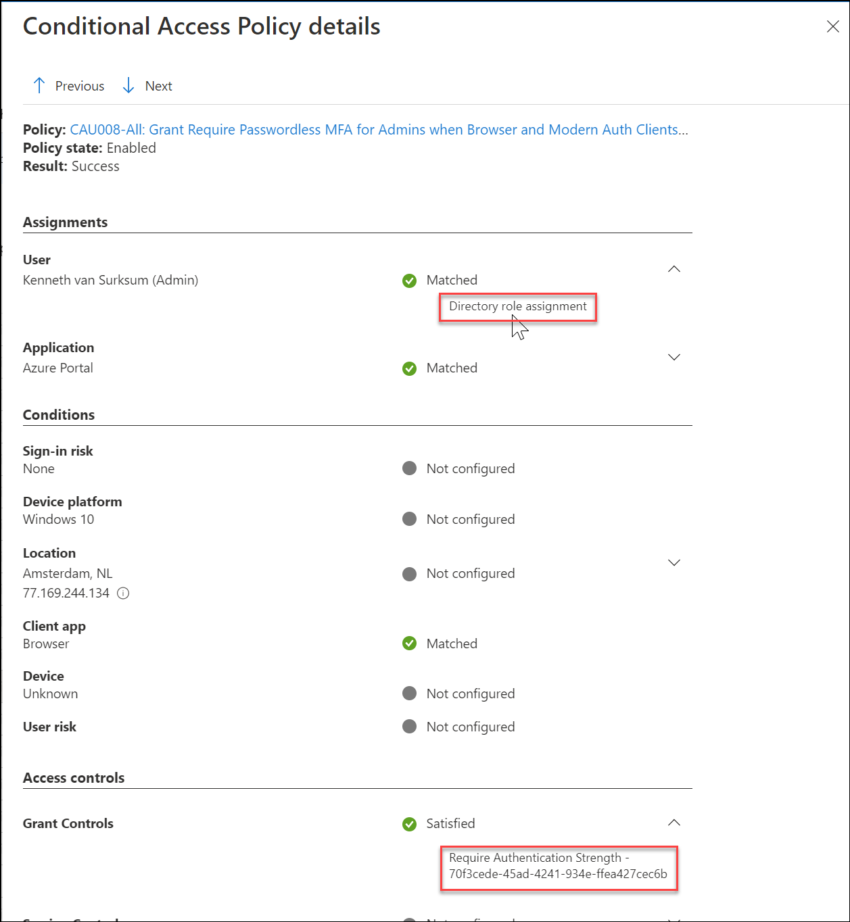Click the green Matched icon for Azure Portal application
The image size is (850, 922).
(x=409, y=368)
